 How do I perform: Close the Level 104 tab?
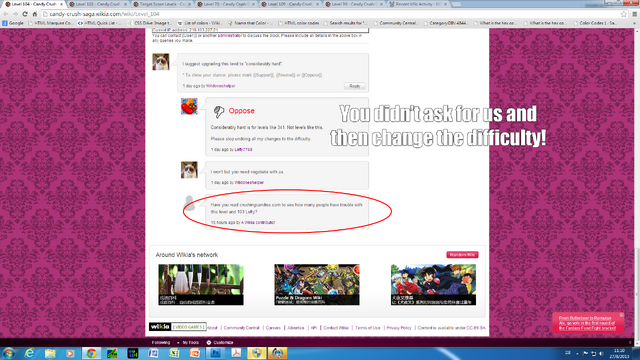[62, 4]
